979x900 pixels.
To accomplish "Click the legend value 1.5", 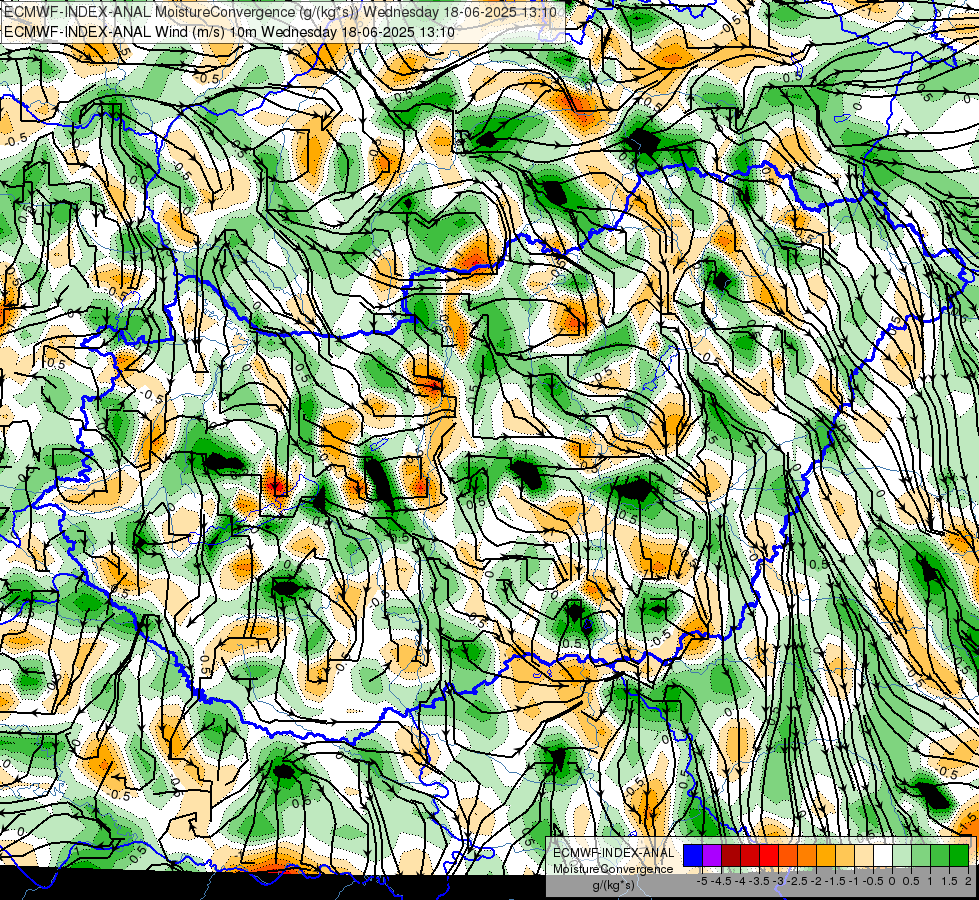I will tap(950, 881).
